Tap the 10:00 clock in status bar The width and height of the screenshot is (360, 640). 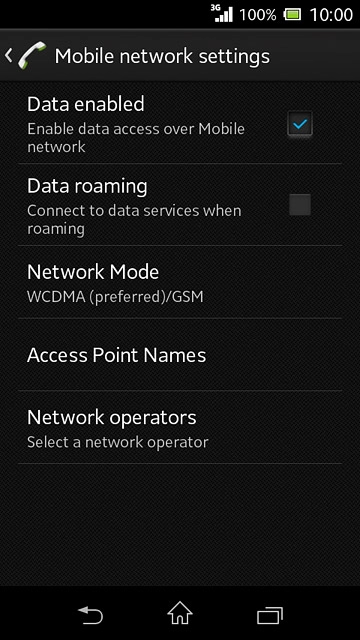[x=331, y=15]
